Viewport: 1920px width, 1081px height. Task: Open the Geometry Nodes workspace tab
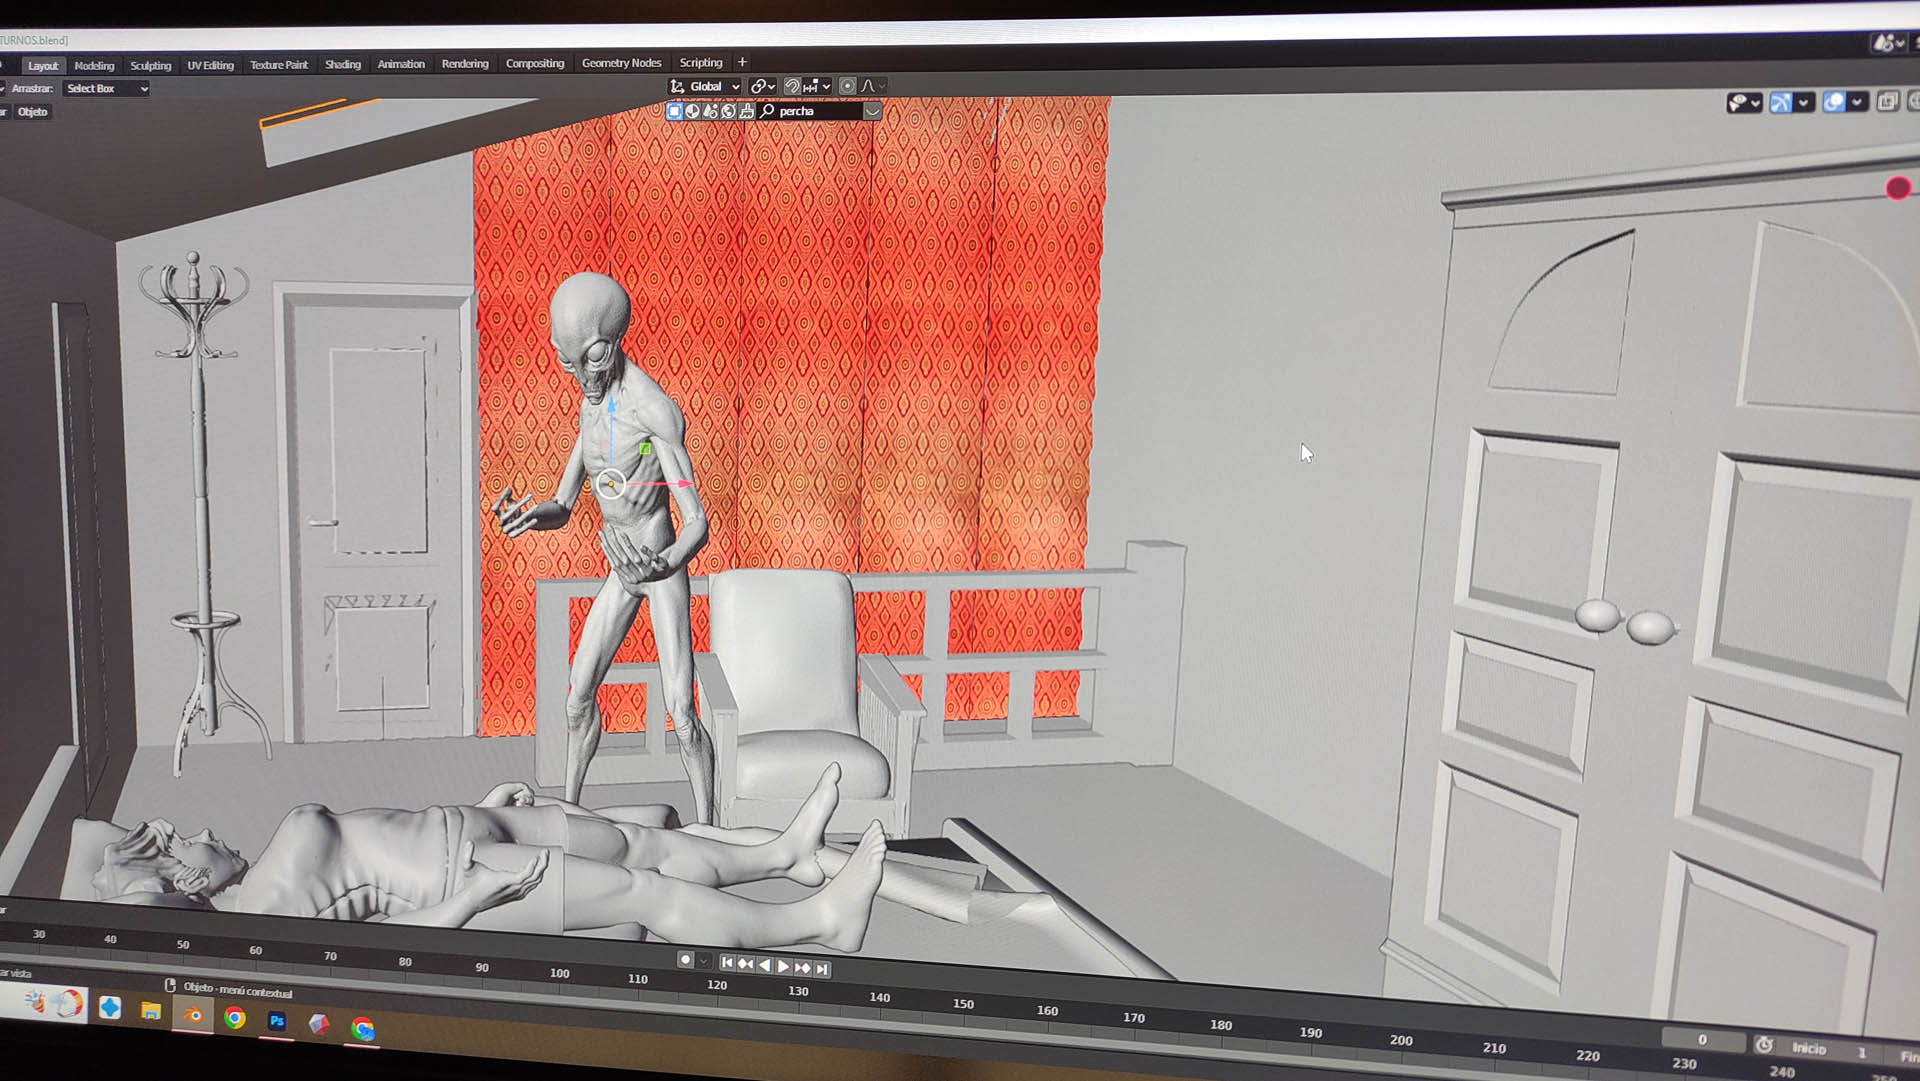(x=621, y=63)
